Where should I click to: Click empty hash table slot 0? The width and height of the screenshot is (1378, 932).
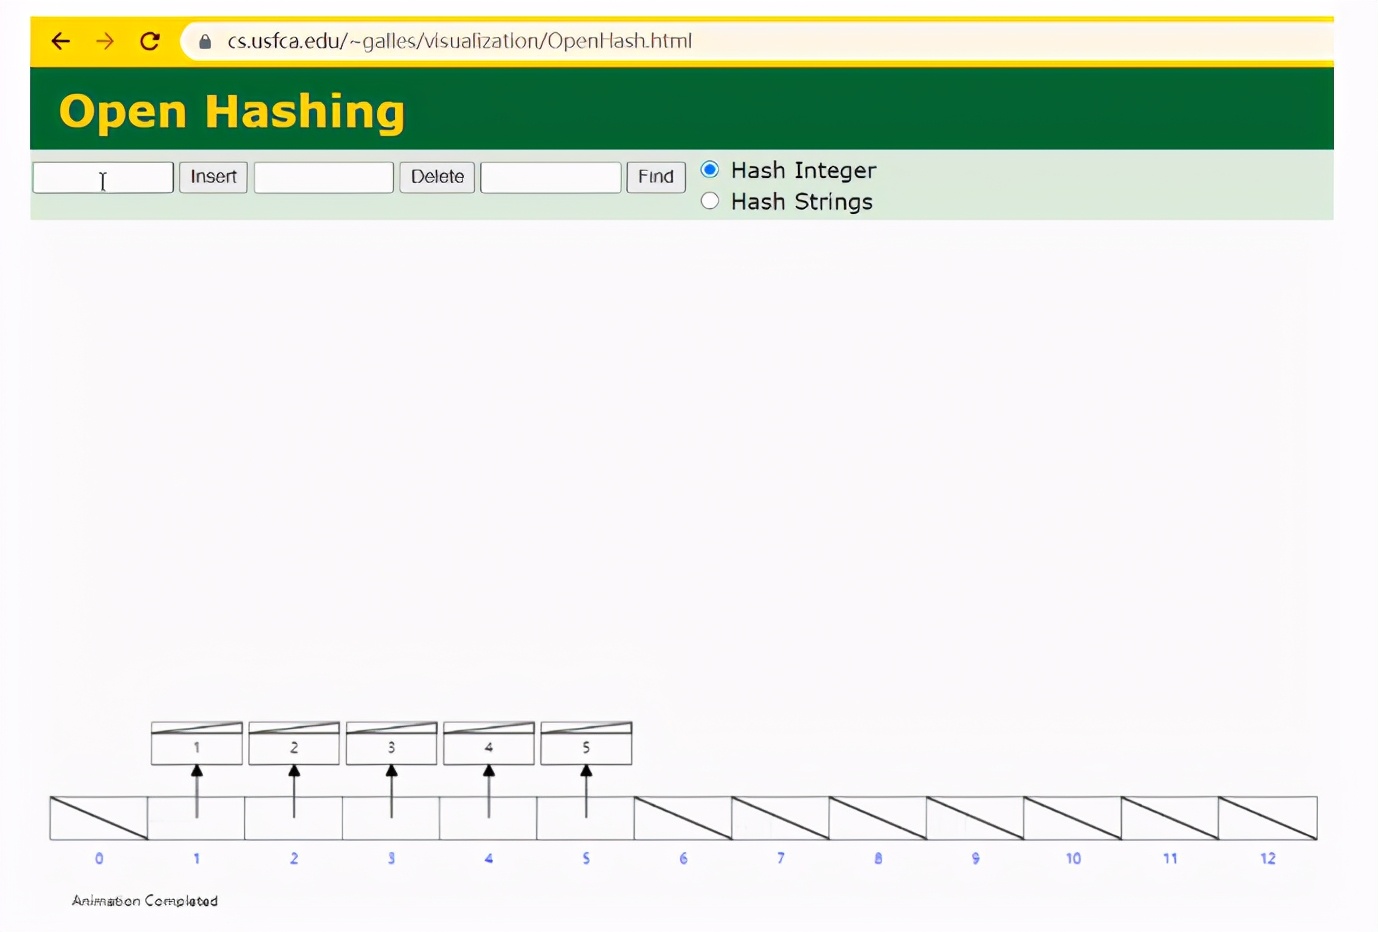pyautogui.click(x=99, y=818)
